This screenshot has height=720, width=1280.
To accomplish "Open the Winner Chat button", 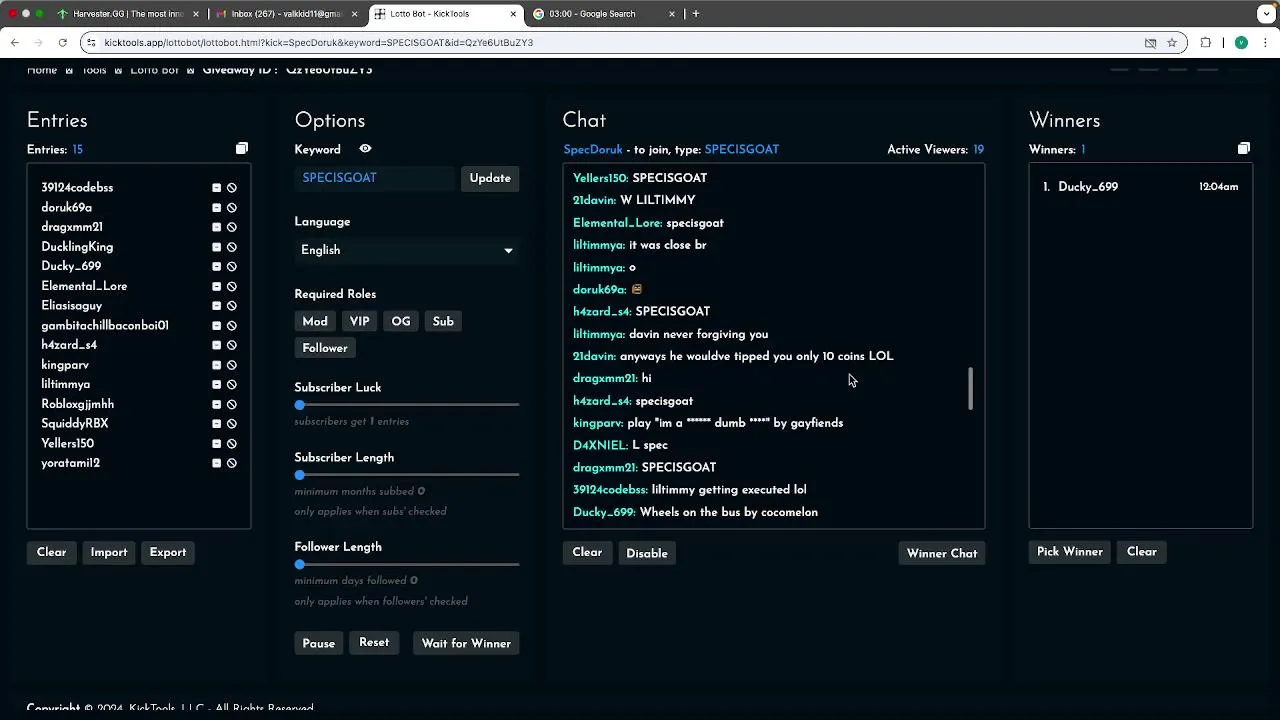I will pyautogui.click(x=942, y=553).
